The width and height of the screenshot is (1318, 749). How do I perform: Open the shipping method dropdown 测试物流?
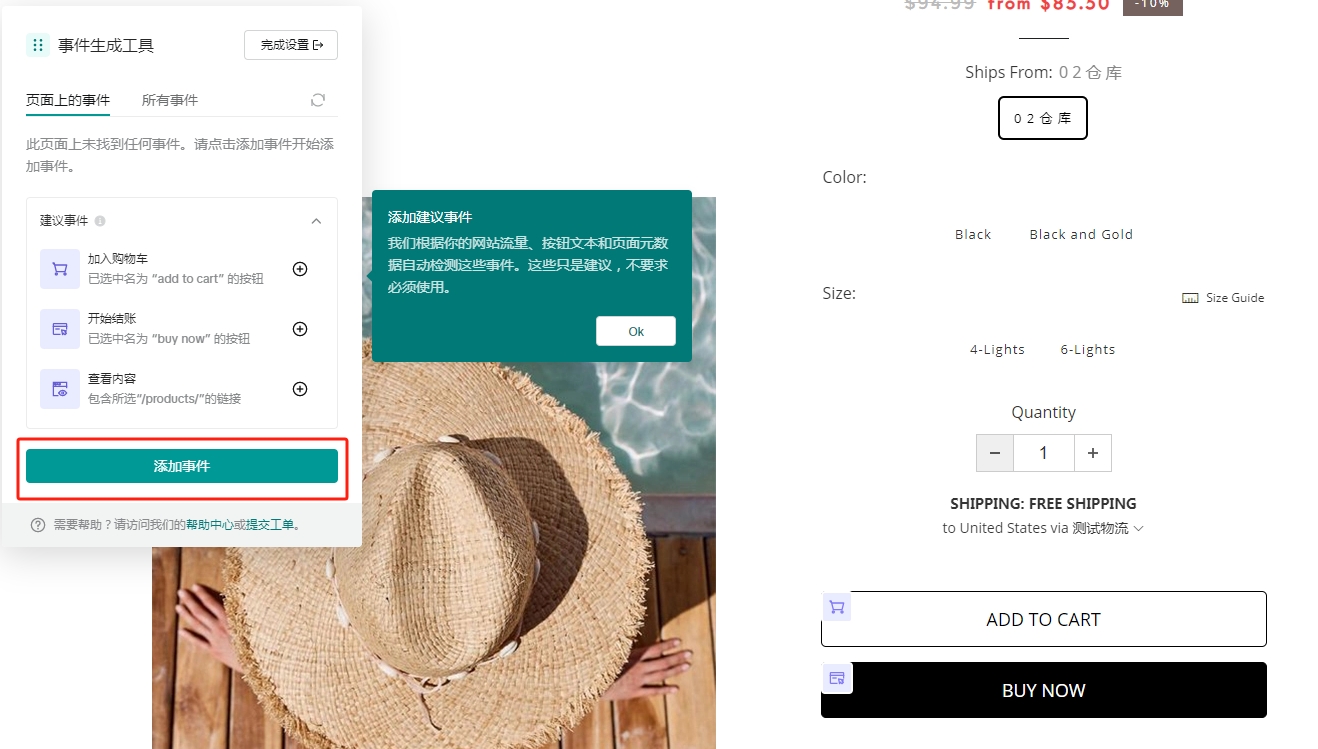click(1108, 528)
